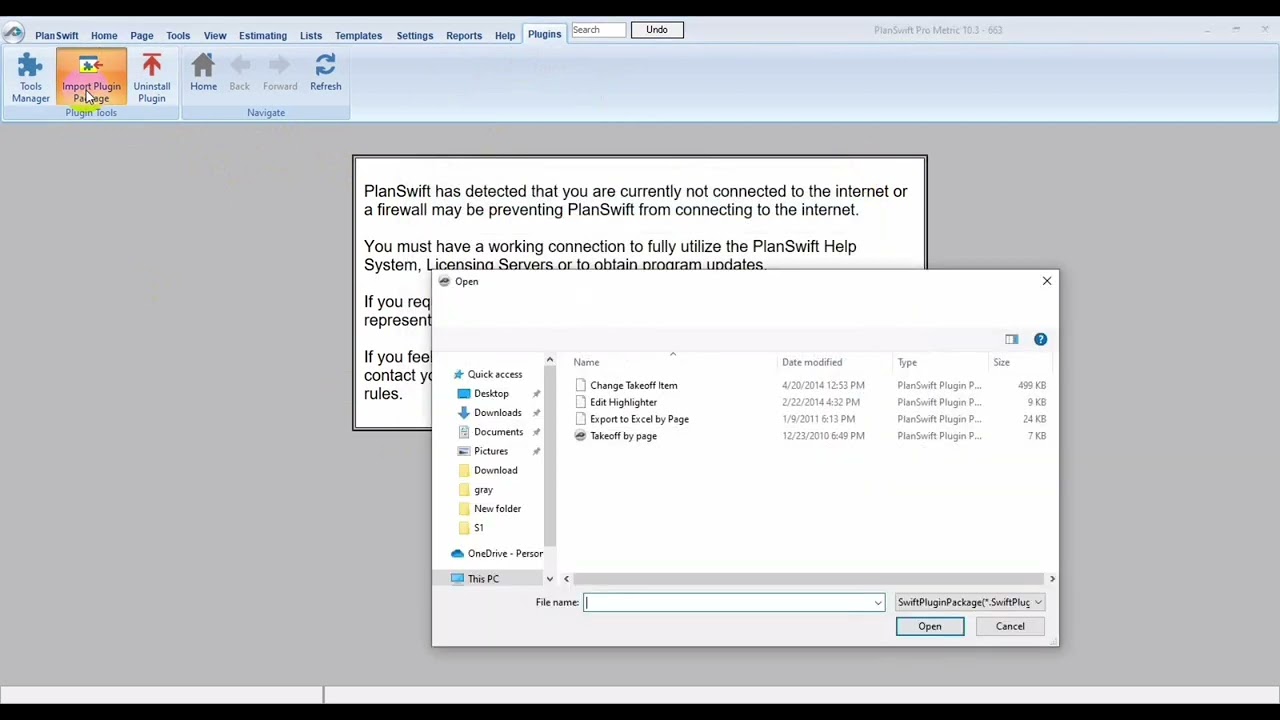Screen dimensions: 1280x720
Task: Switch to the Page tab
Action: tap(141, 36)
